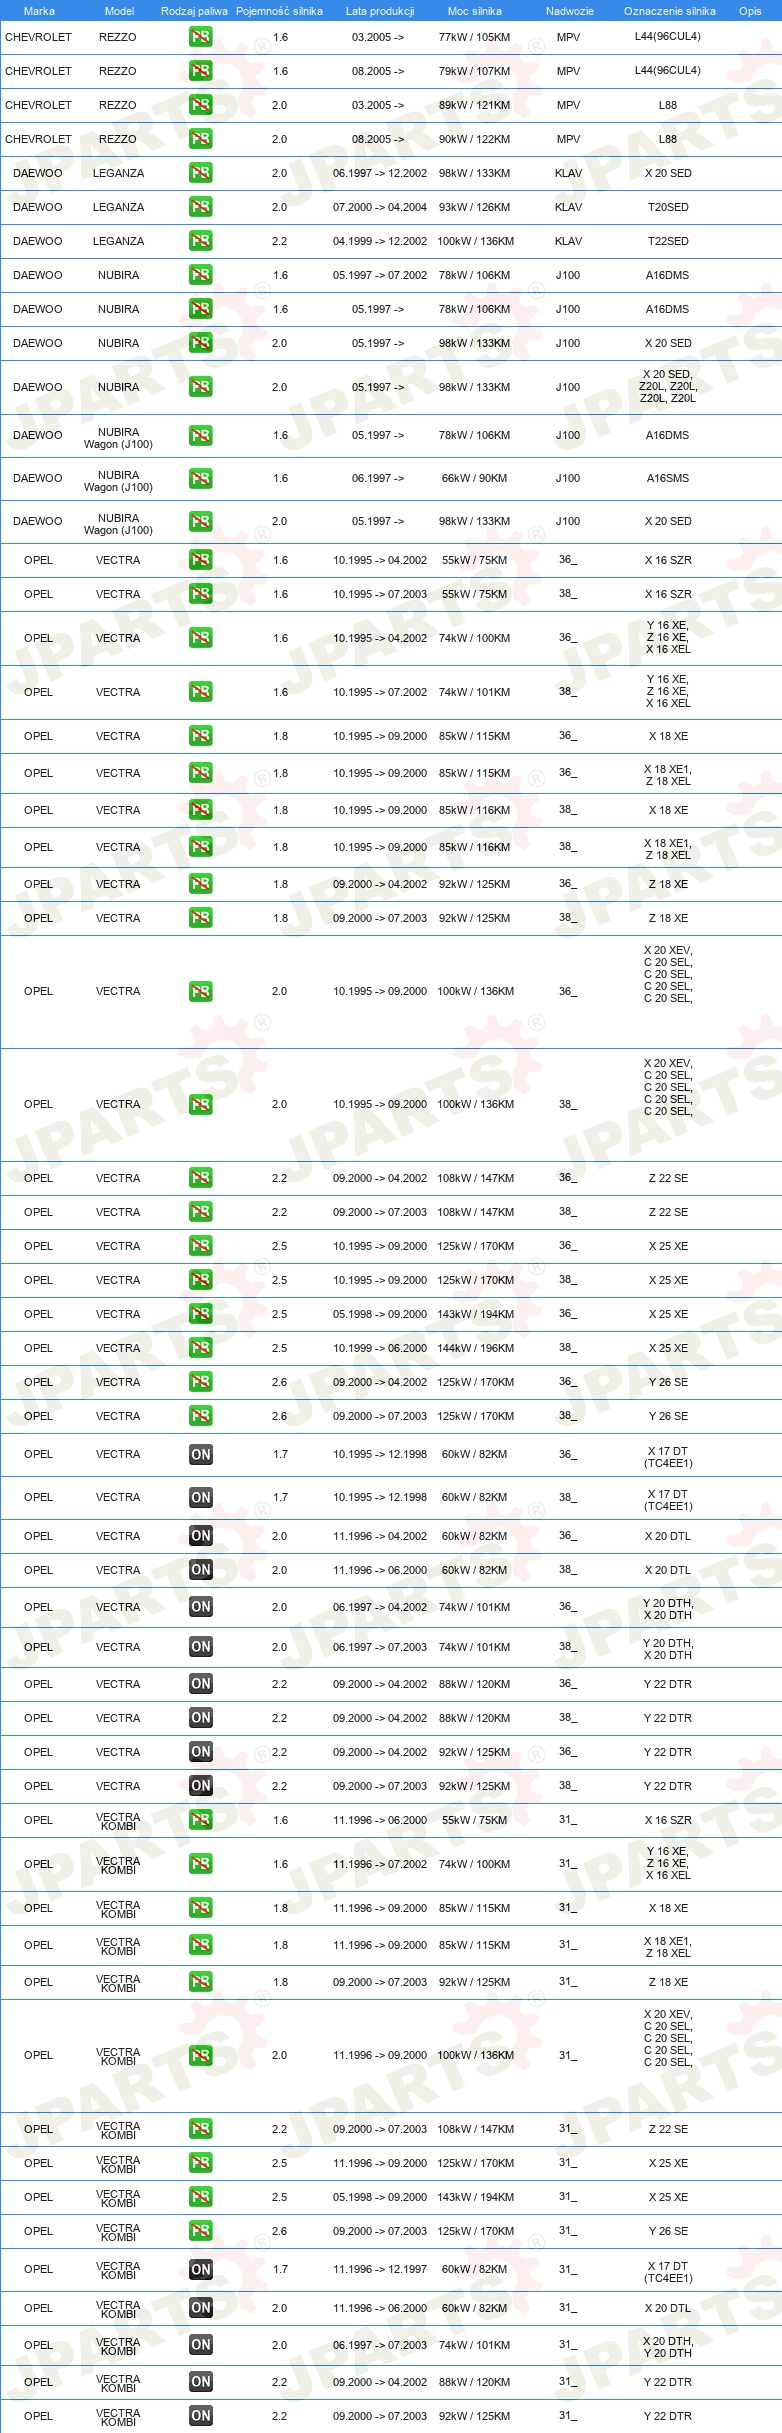Screen dimensions: 782x2433
Task: Click L88 in the 90kW / 122KM row
Action: coord(668,139)
